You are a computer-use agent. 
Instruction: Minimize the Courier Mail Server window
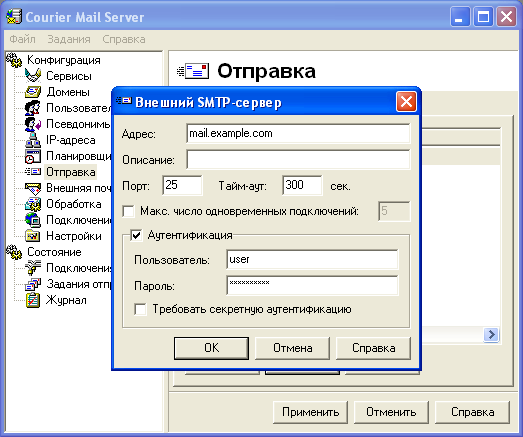point(460,16)
